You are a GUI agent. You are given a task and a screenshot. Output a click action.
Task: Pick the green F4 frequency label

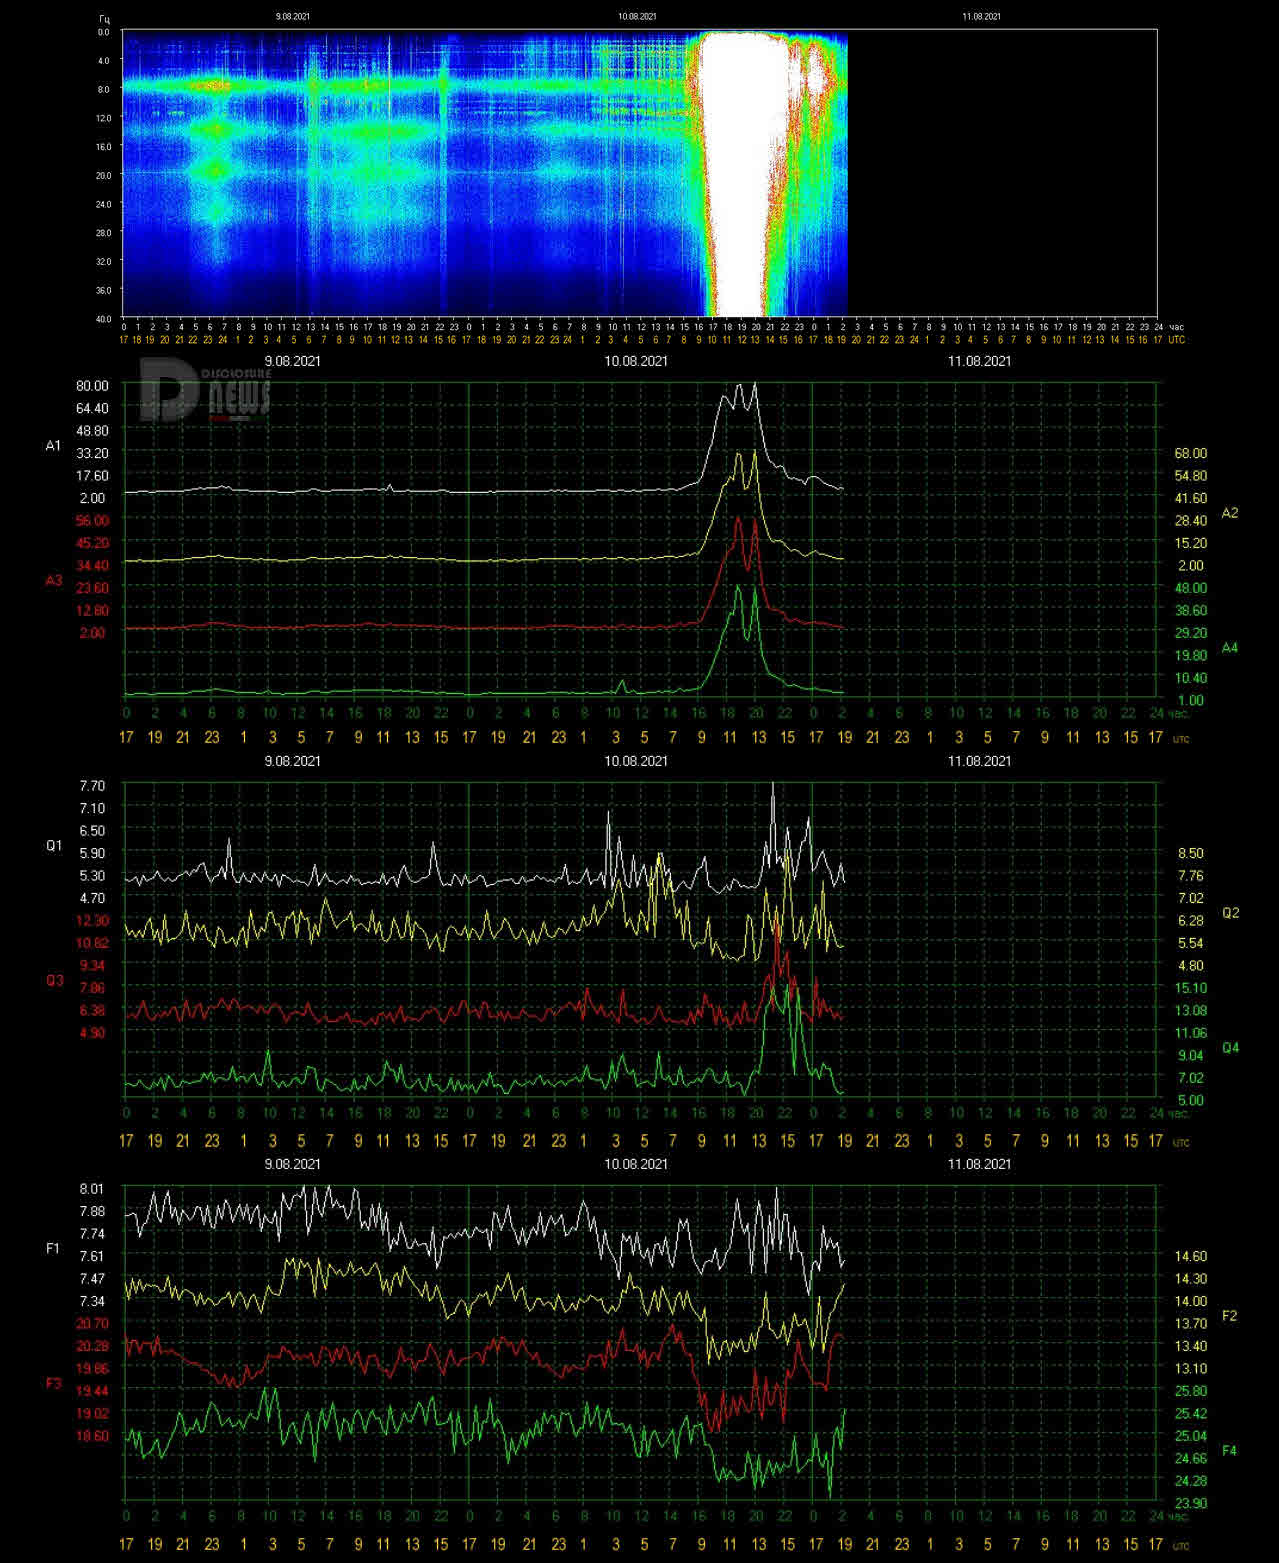[1230, 1451]
